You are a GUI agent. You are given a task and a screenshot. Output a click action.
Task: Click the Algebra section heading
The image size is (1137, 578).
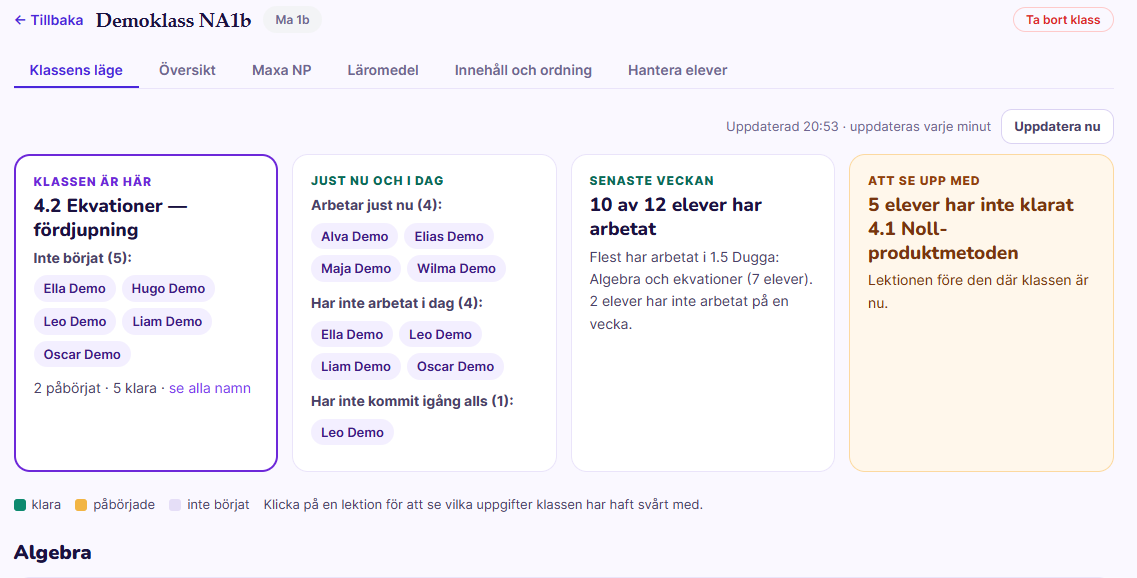tap(52, 553)
